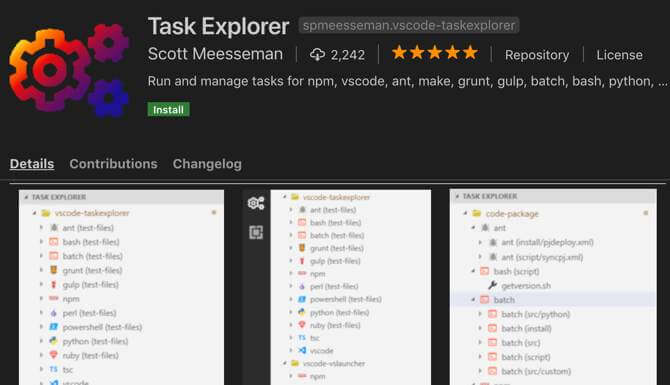Click TS icon beside tsc in middle screenshot
Image resolution: width=670 pixels, height=385 pixels.
(302, 338)
